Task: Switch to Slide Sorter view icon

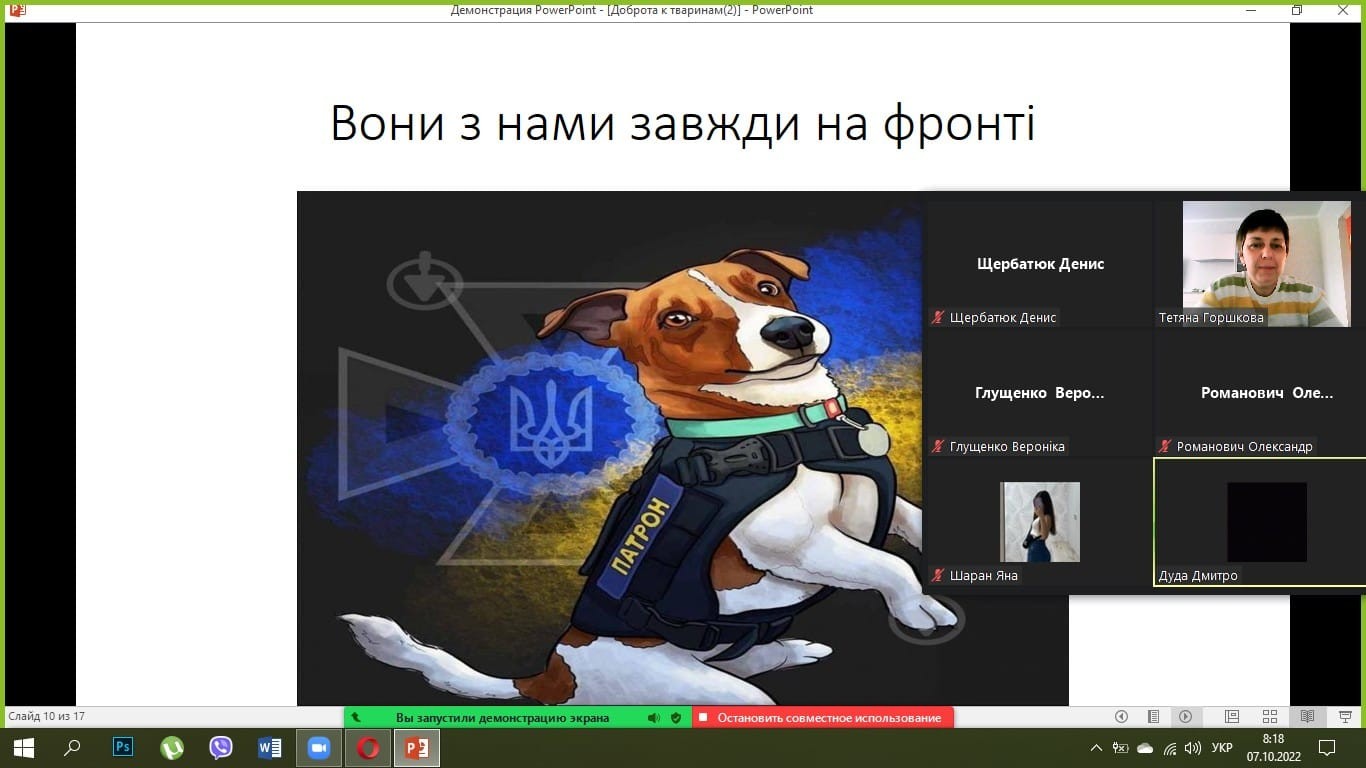Action: click(x=1270, y=717)
